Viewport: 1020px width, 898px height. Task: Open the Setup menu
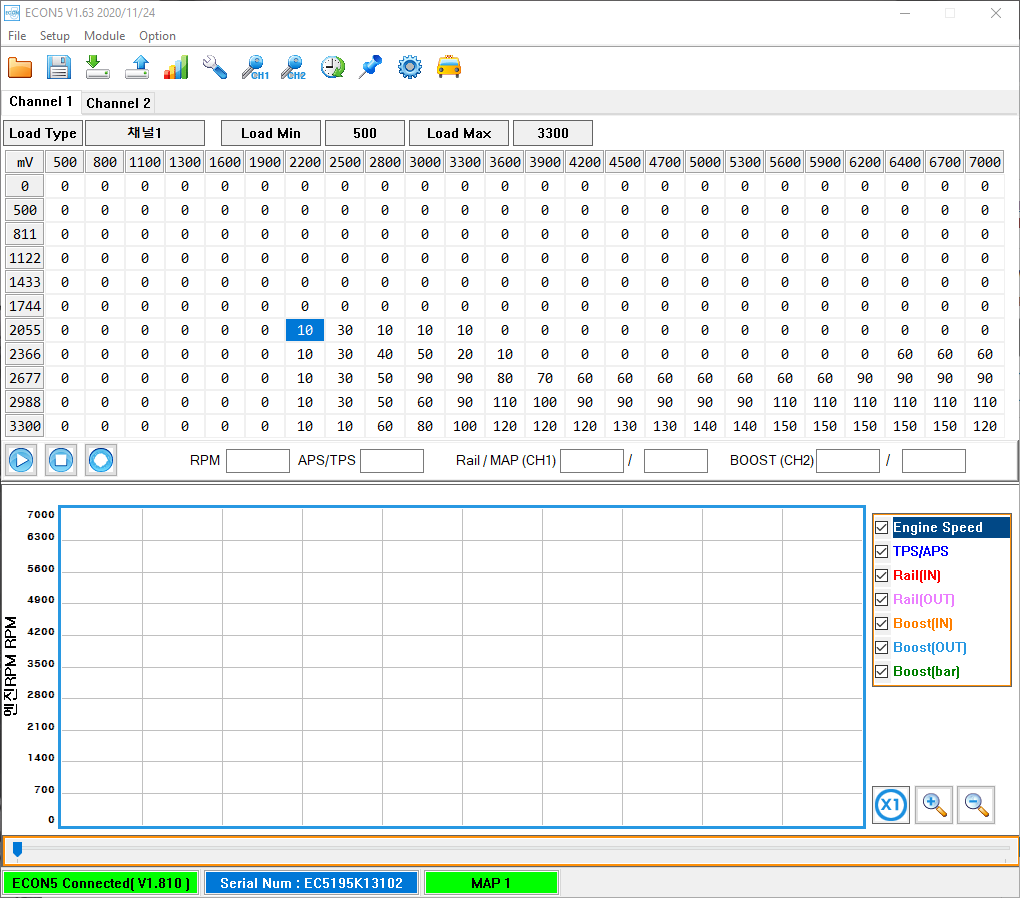(x=55, y=36)
